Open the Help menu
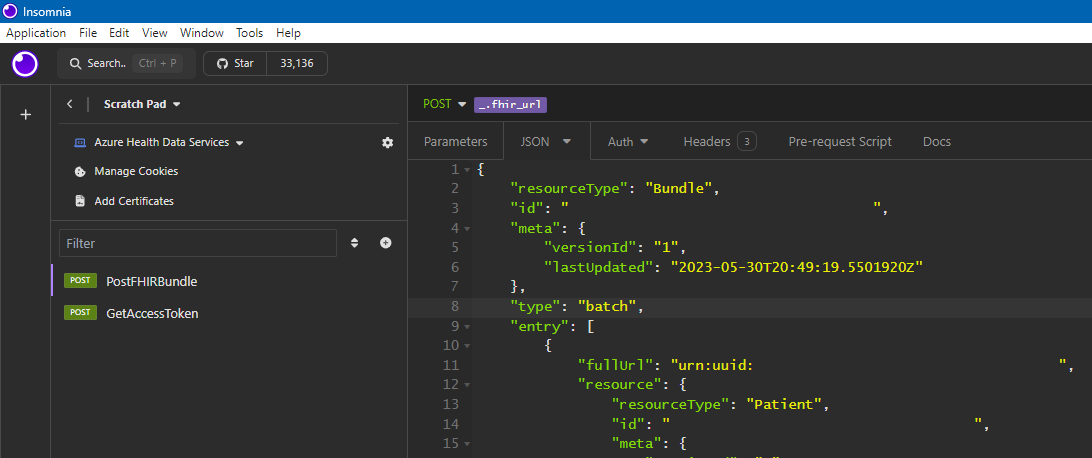This screenshot has width=1092, height=458. point(288,33)
